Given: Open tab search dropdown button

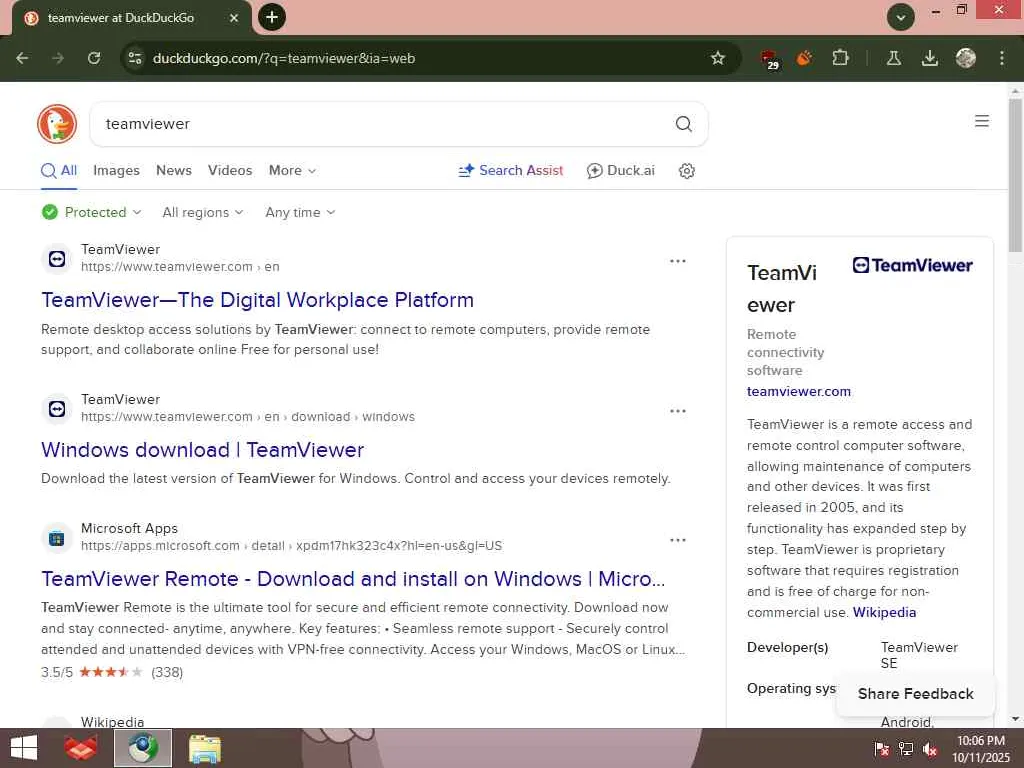Looking at the screenshot, I should click(901, 17).
